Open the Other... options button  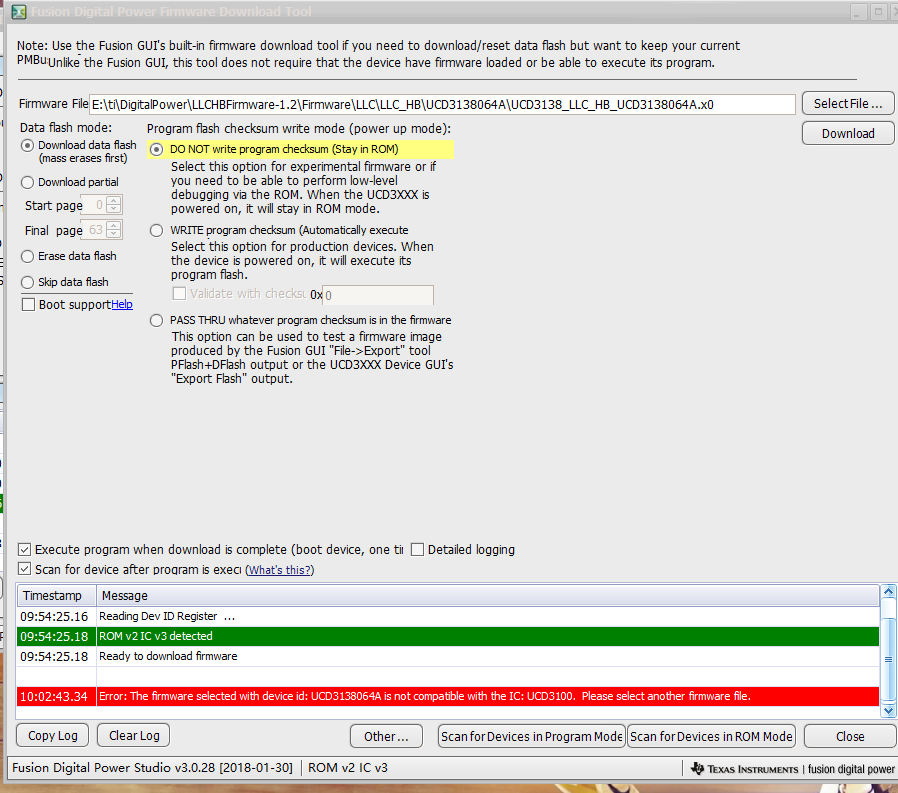click(387, 736)
